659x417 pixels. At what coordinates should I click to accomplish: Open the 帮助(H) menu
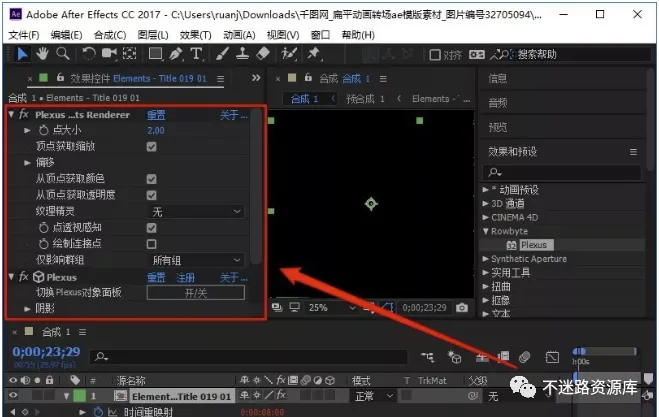point(358,35)
